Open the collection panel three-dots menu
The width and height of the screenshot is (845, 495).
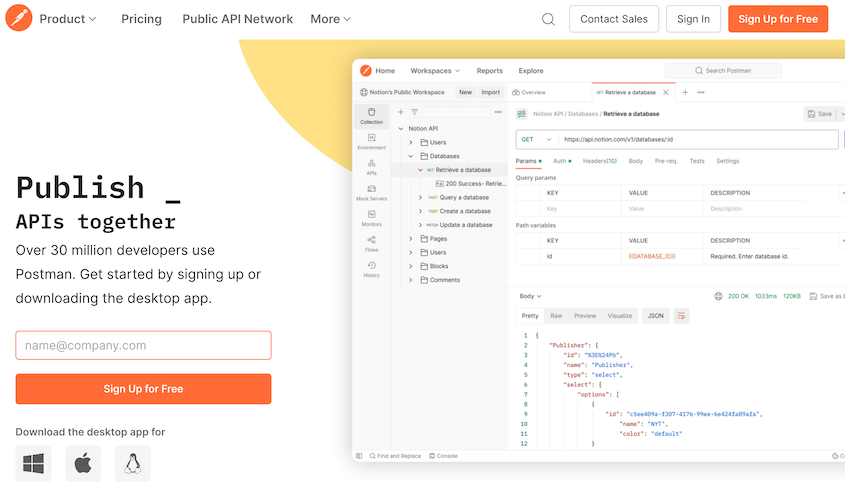coord(498,112)
